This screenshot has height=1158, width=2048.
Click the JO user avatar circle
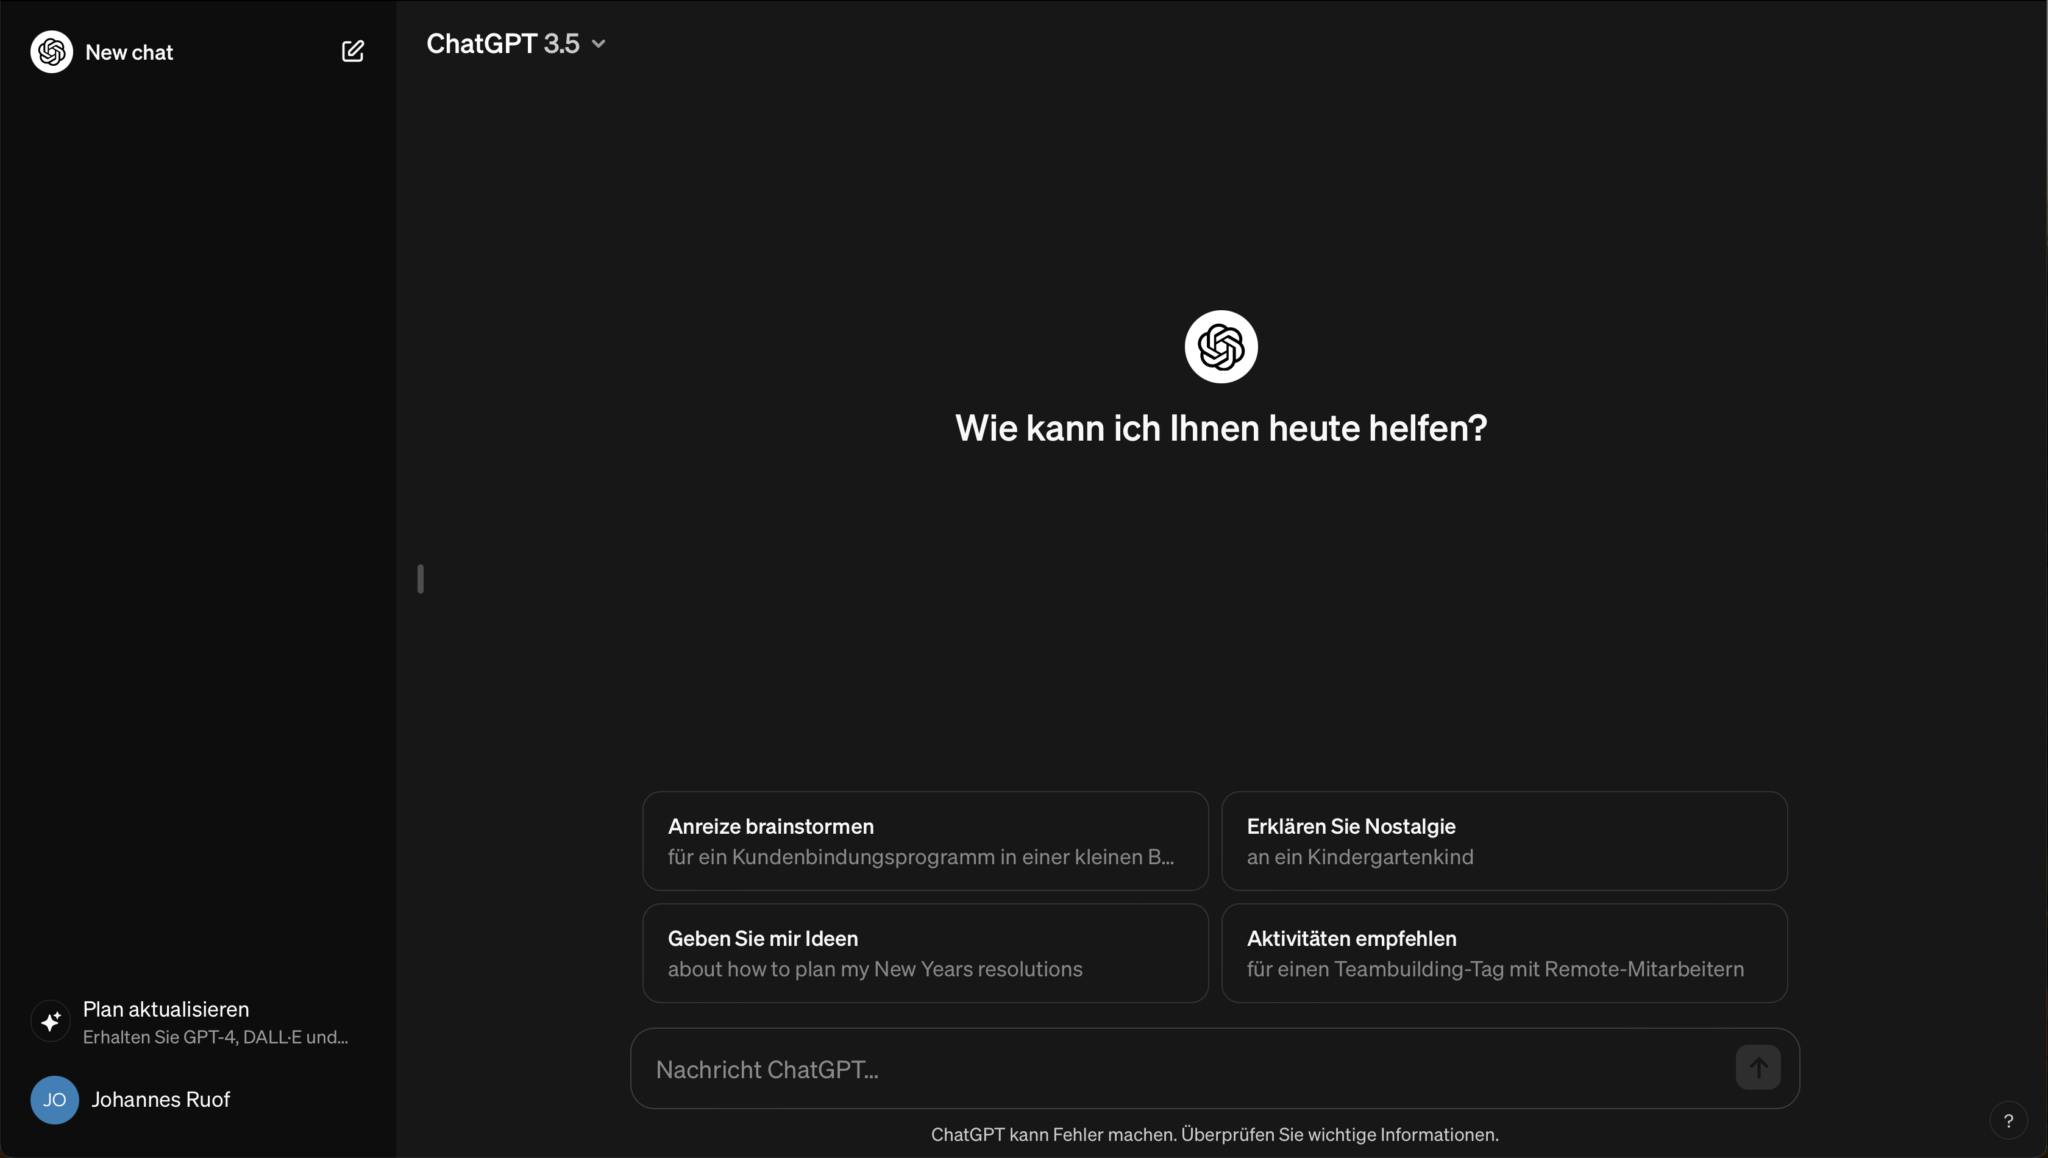53,1100
